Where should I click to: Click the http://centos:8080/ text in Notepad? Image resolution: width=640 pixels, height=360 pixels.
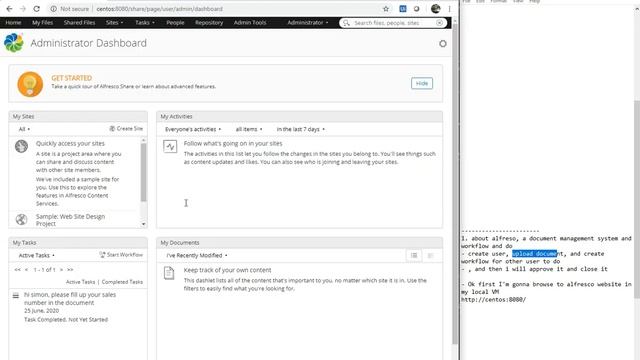[x=493, y=300]
